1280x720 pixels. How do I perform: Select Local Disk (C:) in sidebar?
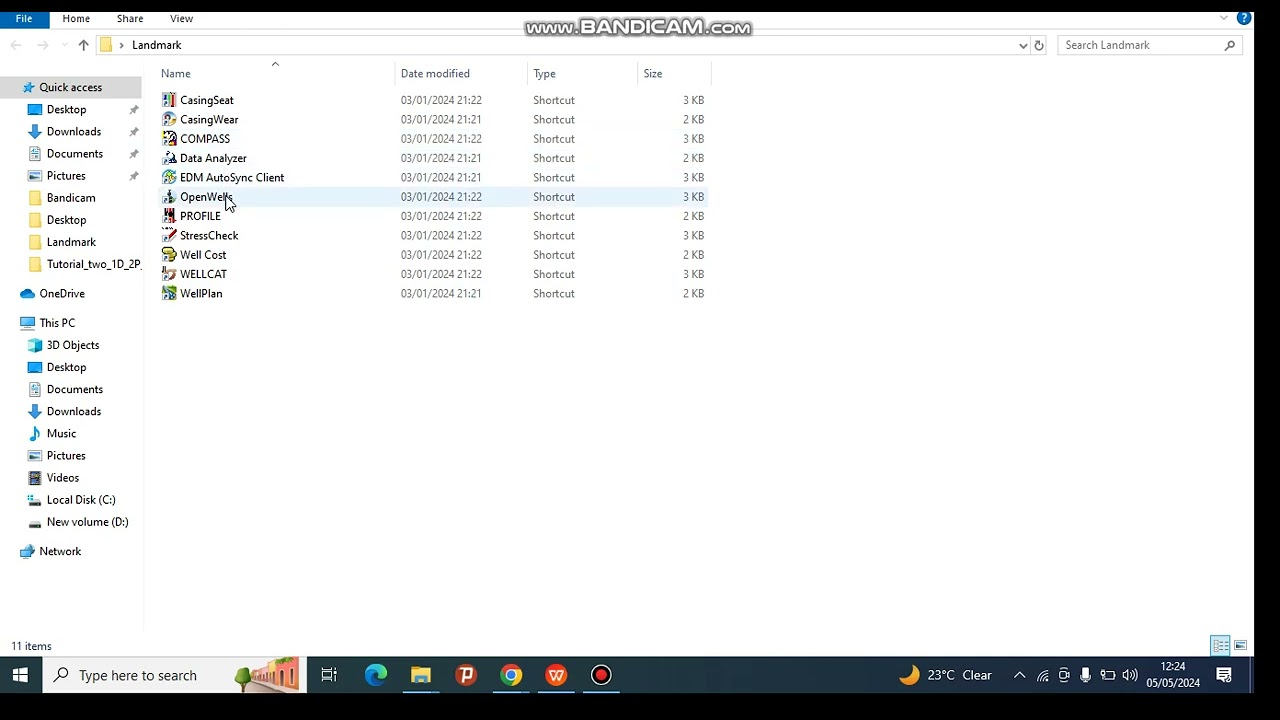[80, 500]
